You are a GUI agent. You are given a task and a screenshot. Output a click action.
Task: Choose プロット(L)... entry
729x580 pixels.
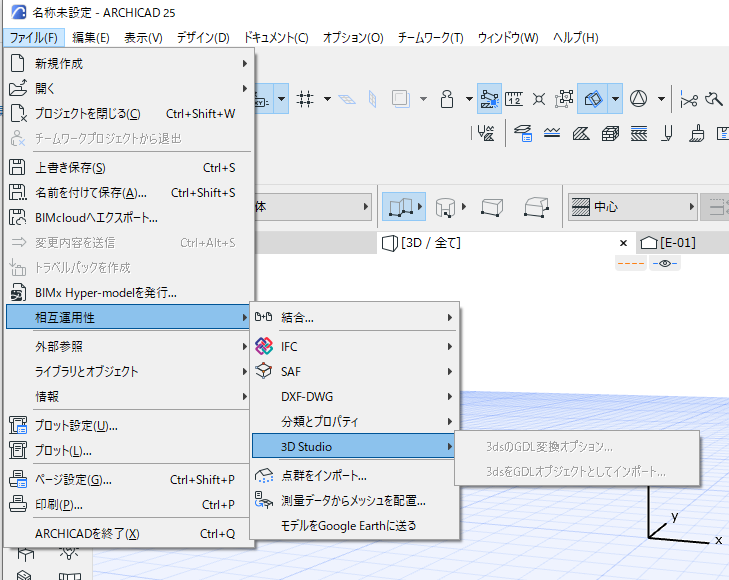coord(129,450)
